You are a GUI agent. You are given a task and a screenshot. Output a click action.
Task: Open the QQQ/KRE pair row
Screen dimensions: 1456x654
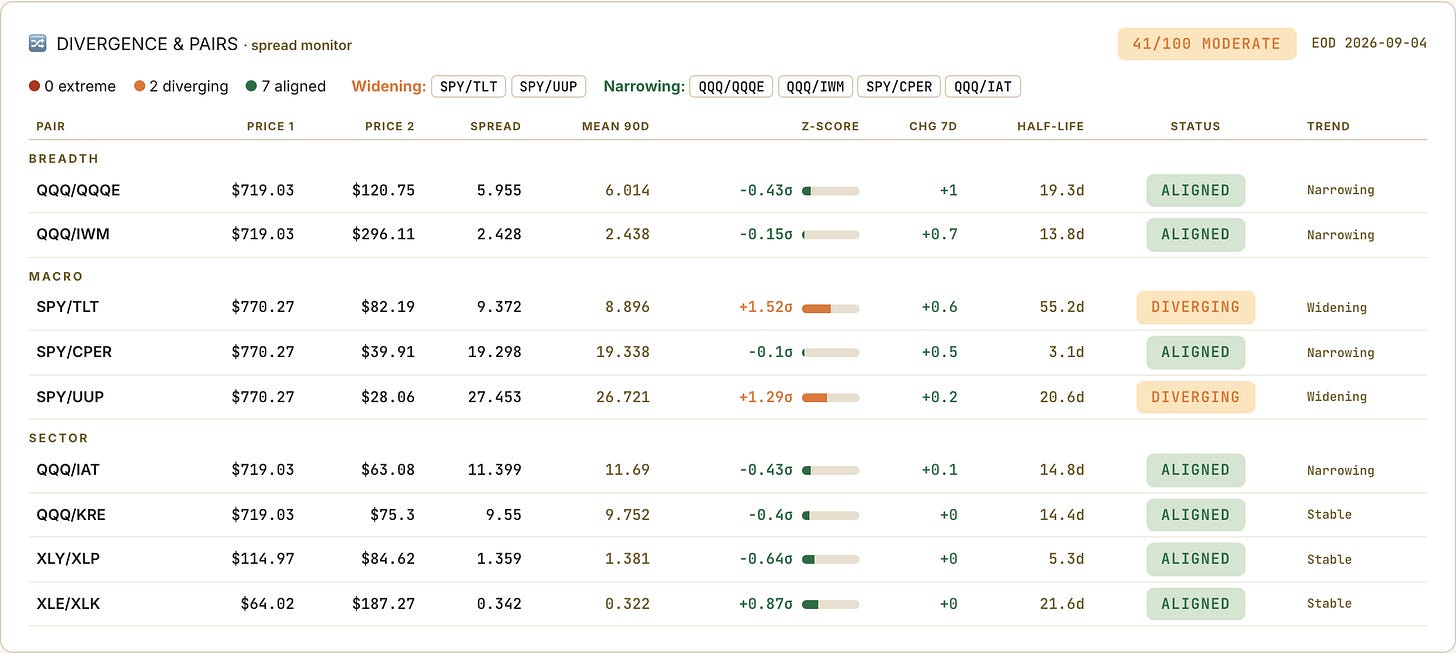(728, 515)
